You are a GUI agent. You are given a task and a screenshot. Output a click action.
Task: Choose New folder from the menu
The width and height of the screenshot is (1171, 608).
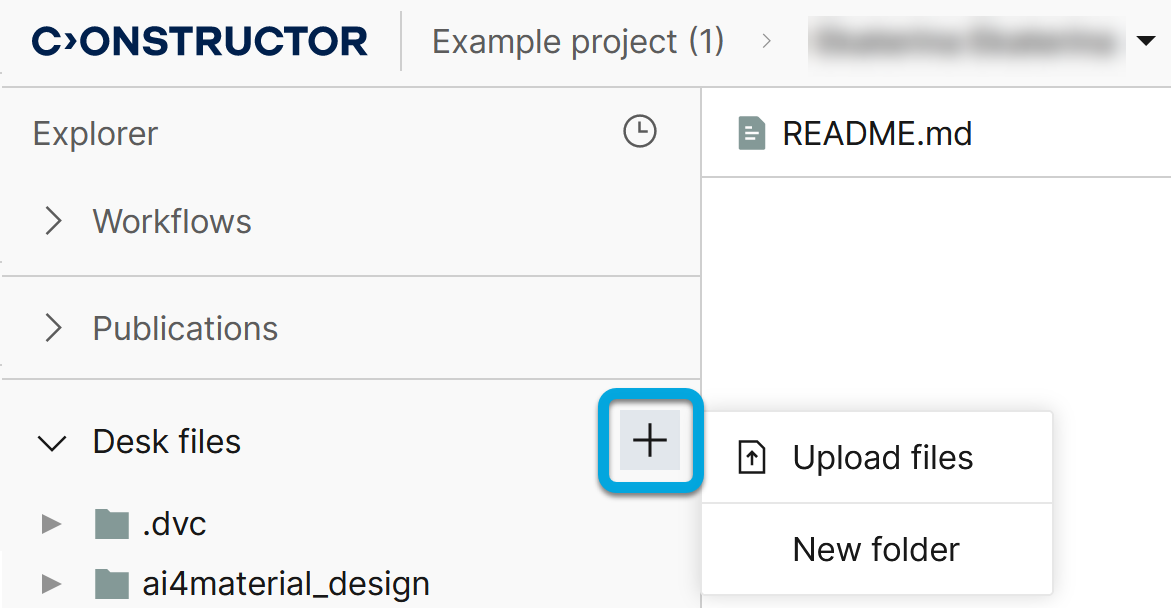876,549
